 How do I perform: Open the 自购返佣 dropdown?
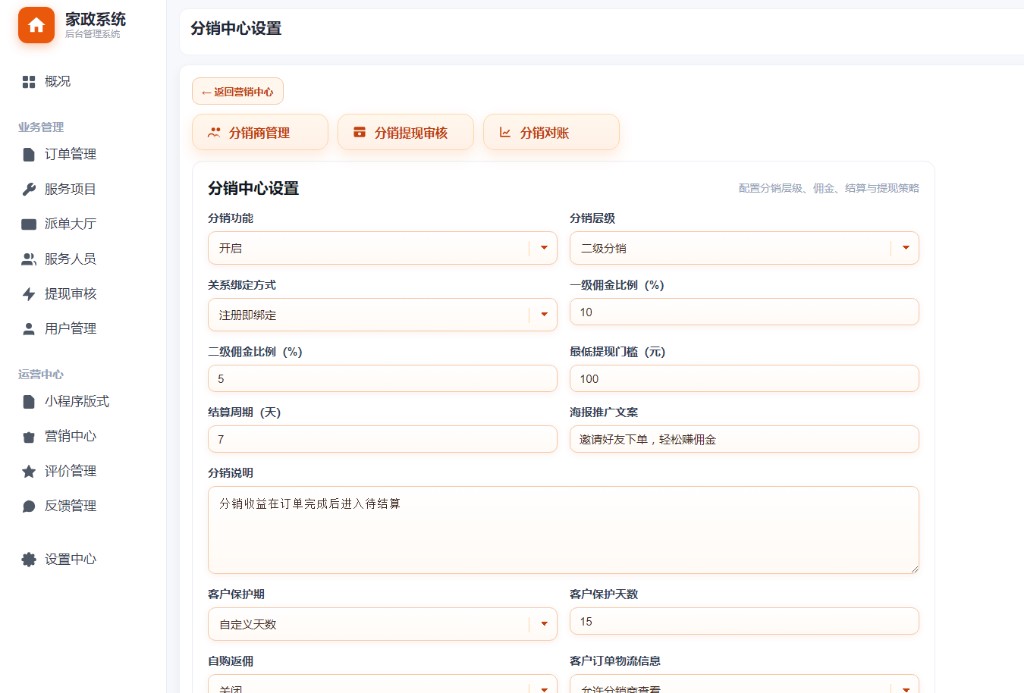click(x=383, y=684)
